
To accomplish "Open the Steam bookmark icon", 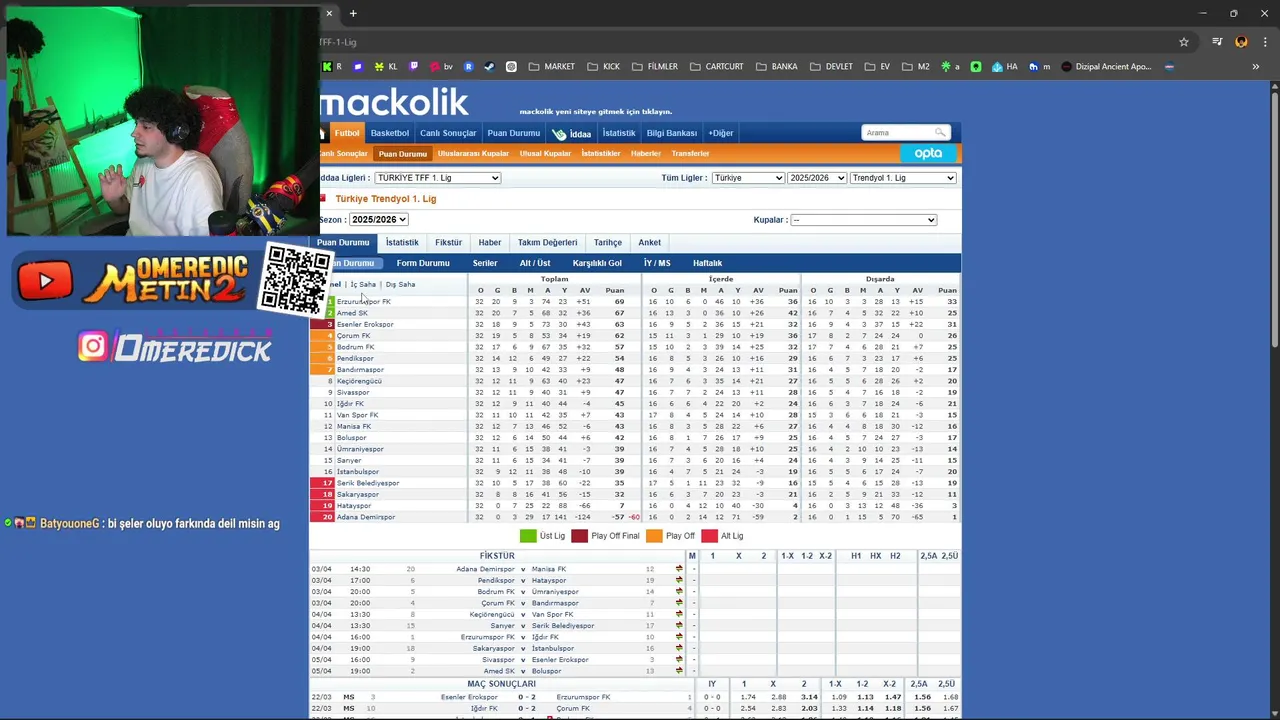I will pyautogui.click(x=489, y=67).
